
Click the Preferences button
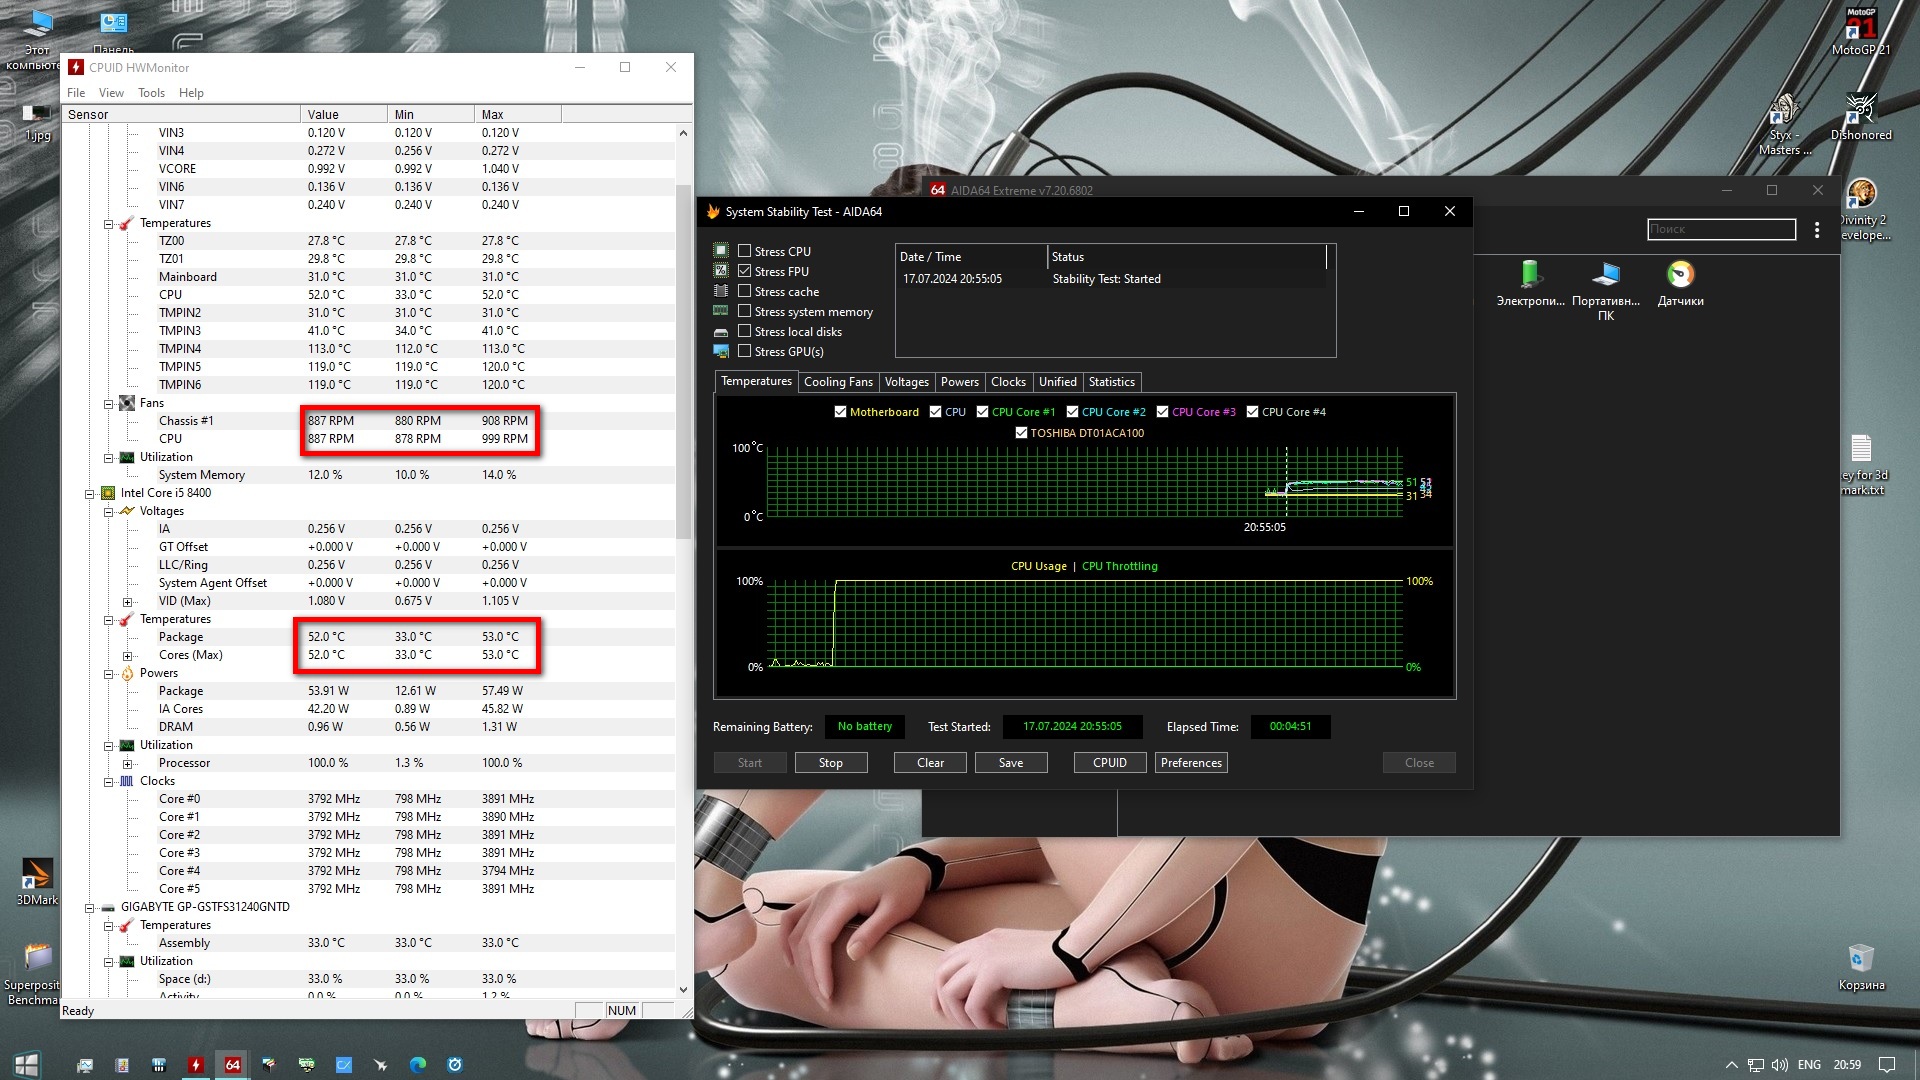click(1190, 763)
